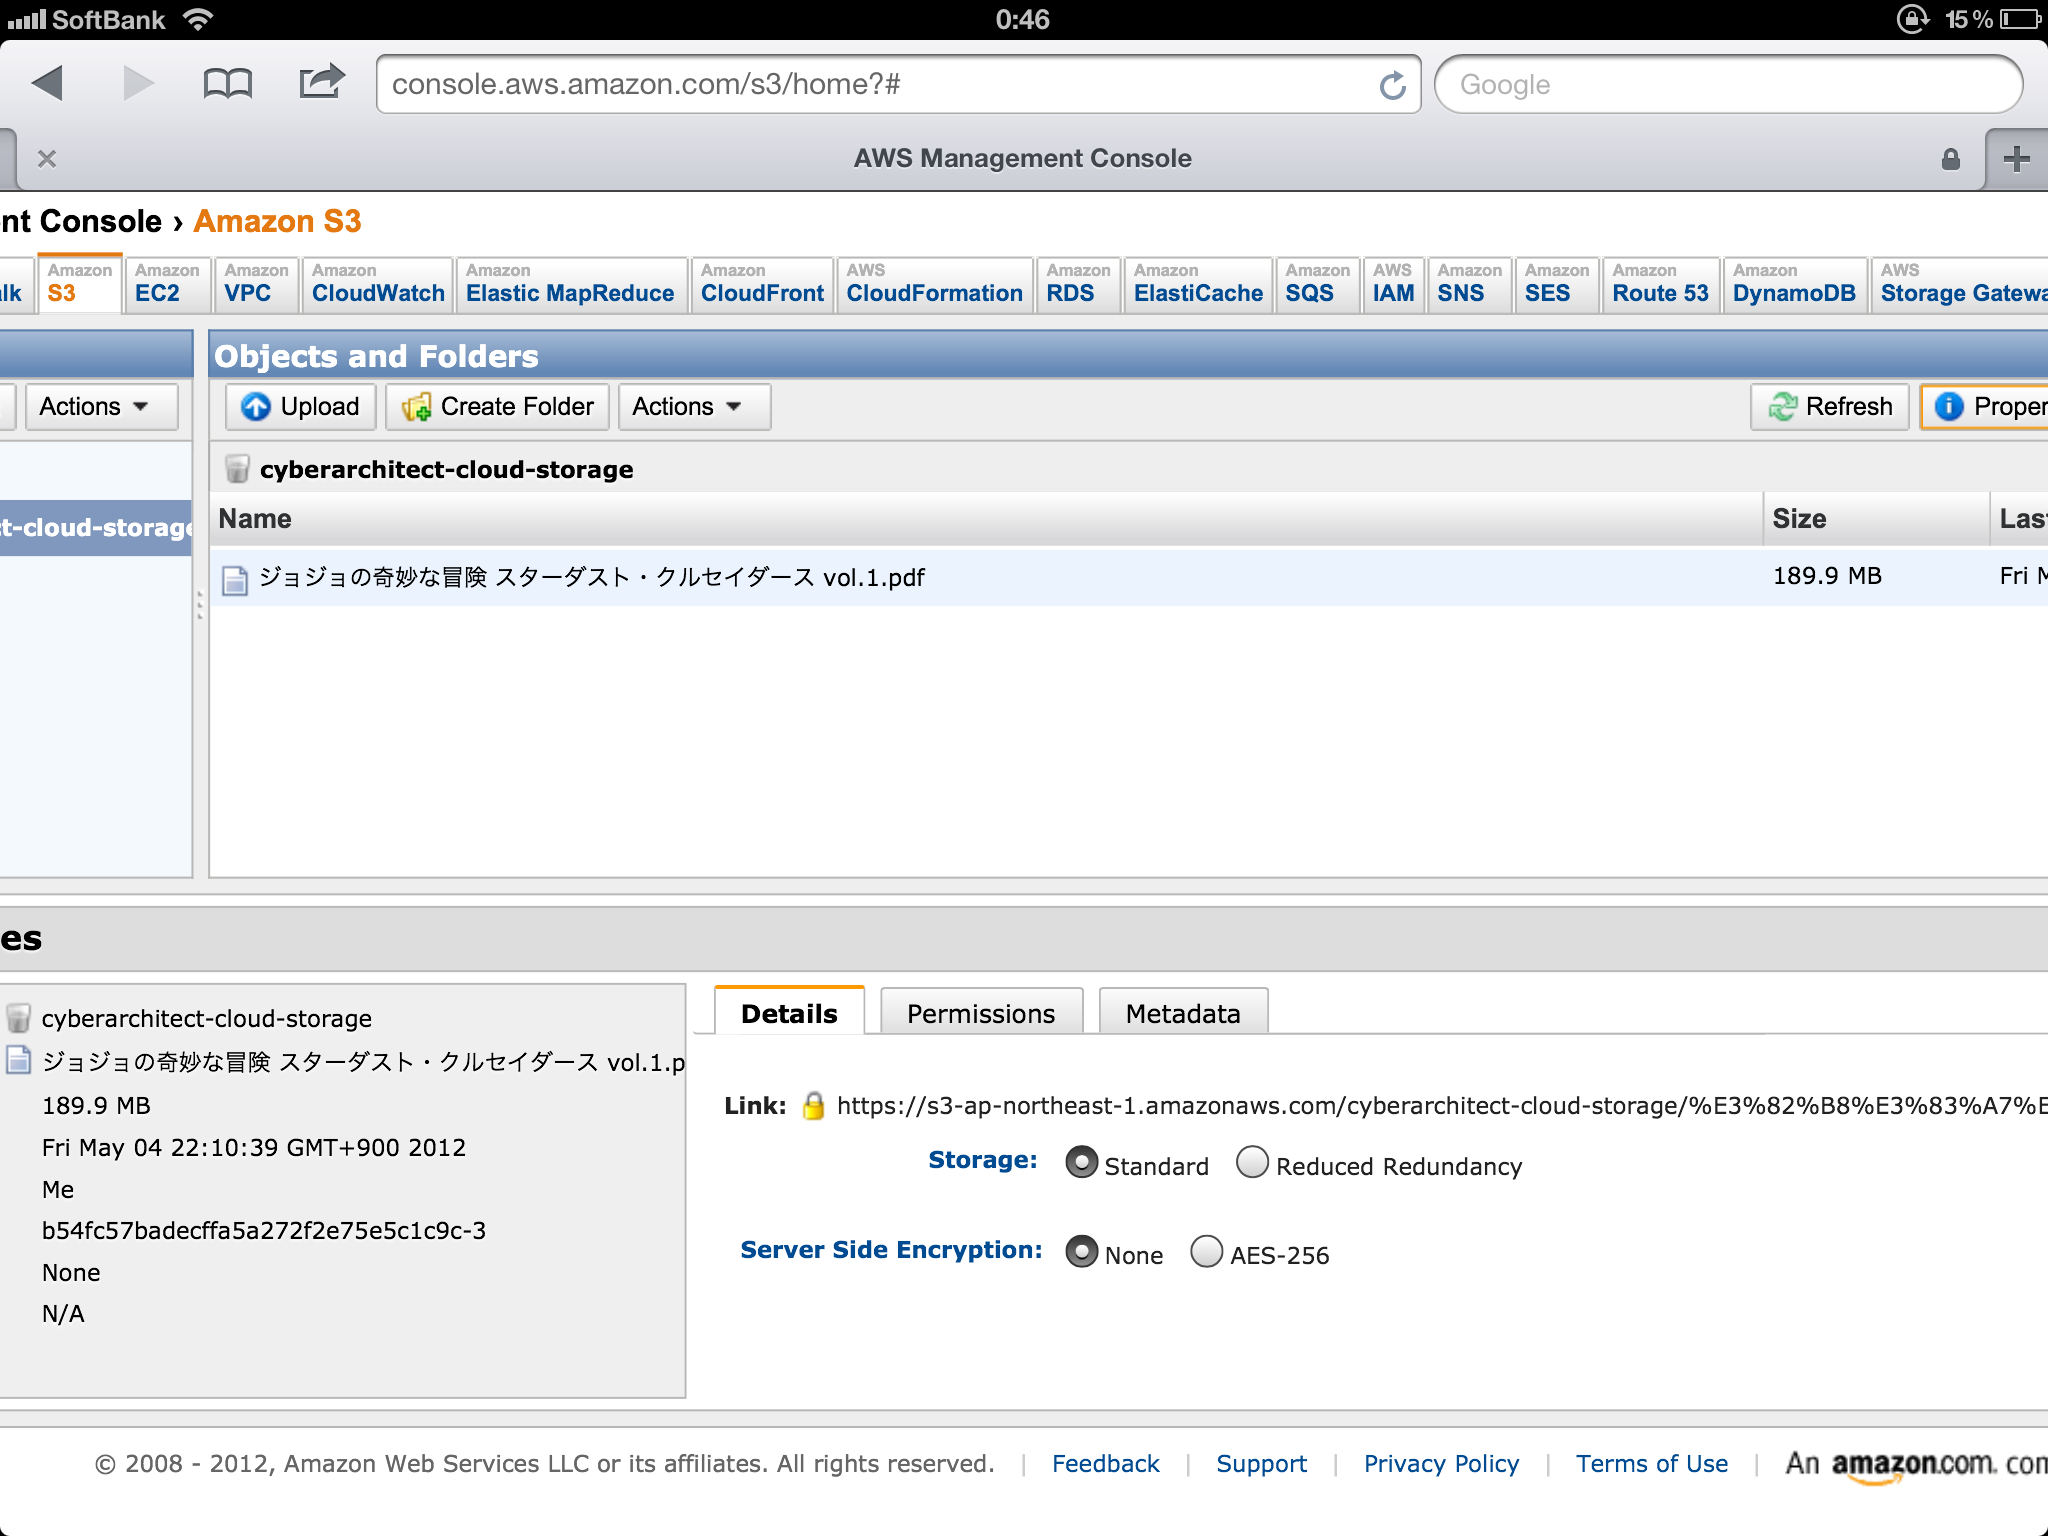Click the pane splitter handle dots
Image resolution: width=2048 pixels, height=1536 pixels.
200,604
